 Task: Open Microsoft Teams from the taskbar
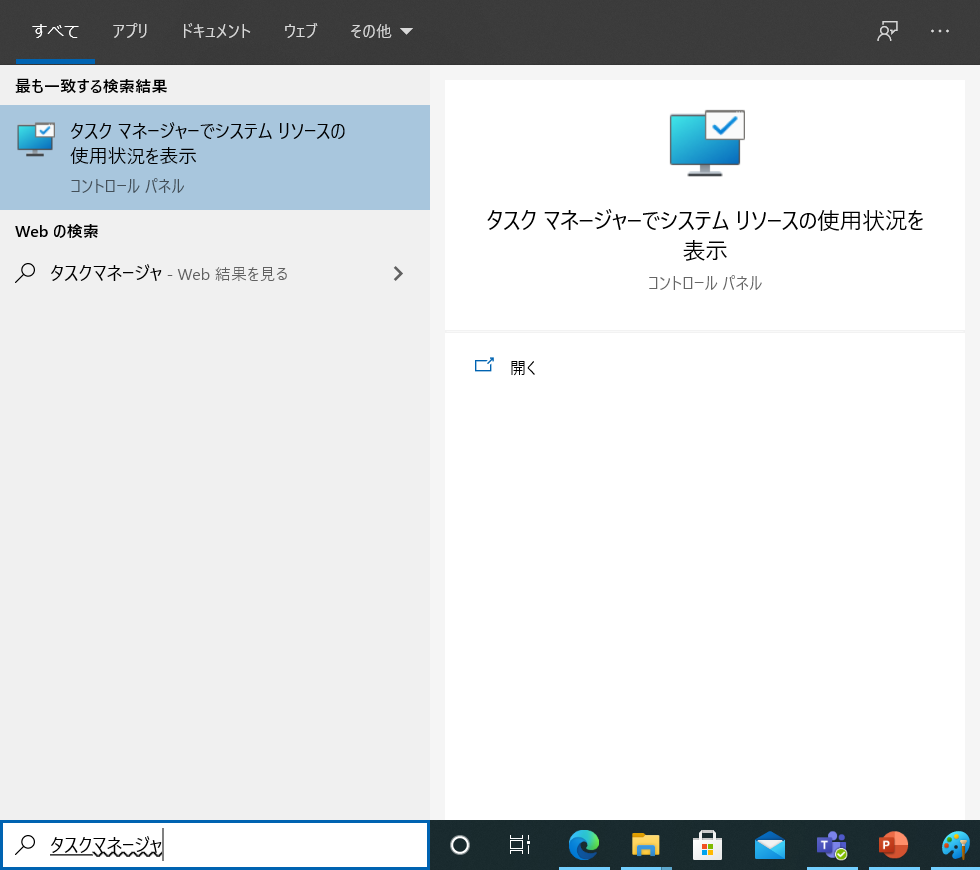tap(831, 845)
